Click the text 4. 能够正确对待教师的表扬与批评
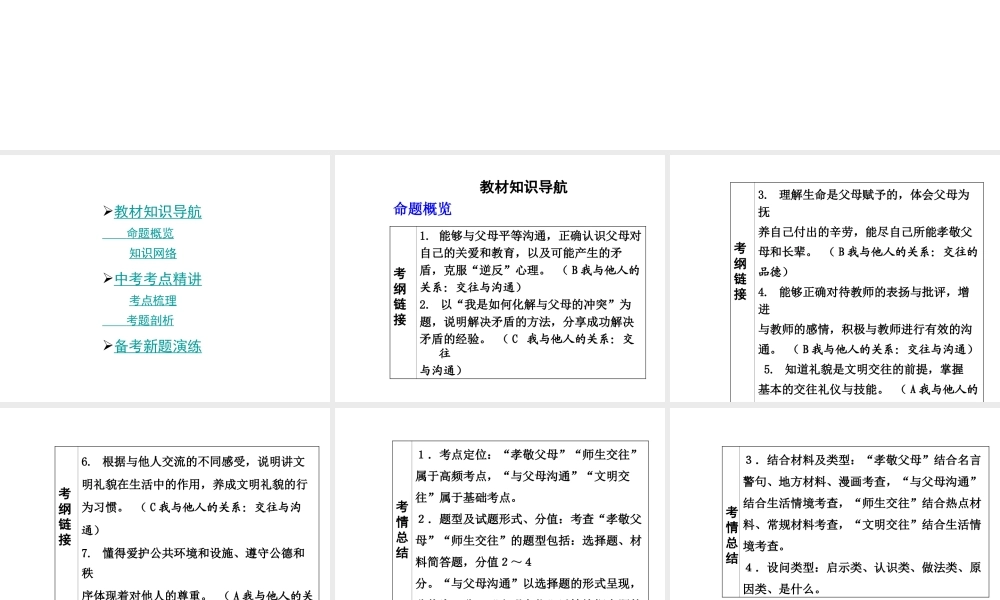 point(864,292)
